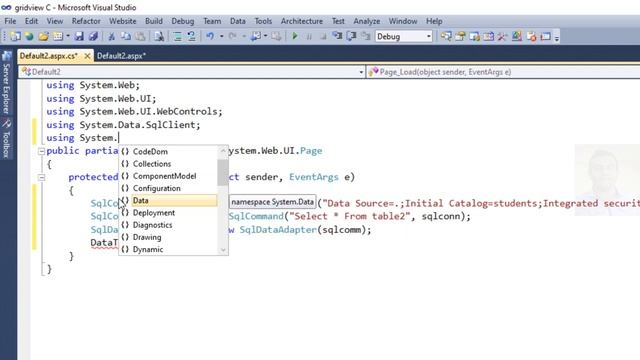Open the Server Explorer side panel
The image size is (640, 360).
(x=7, y=83)
